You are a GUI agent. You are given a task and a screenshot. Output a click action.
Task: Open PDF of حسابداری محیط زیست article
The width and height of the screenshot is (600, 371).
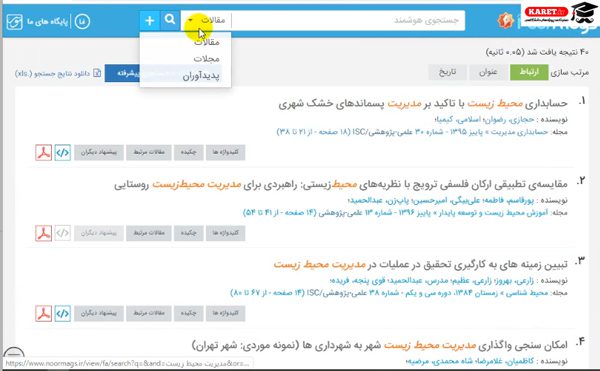pyautogui.click(x=44, y=152)
